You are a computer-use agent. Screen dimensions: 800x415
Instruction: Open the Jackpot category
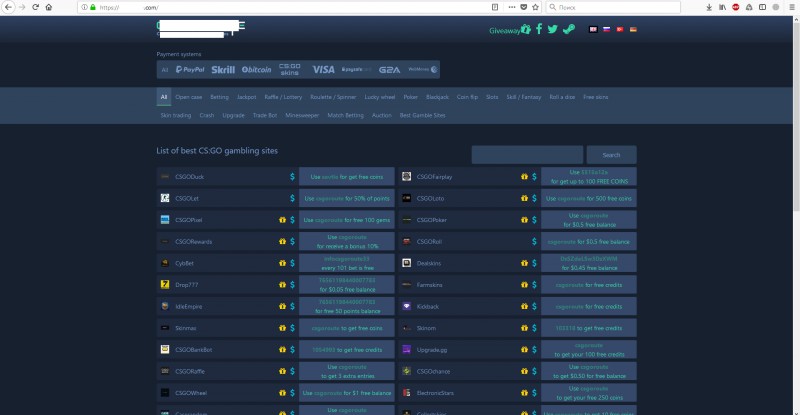pos(246,97)
